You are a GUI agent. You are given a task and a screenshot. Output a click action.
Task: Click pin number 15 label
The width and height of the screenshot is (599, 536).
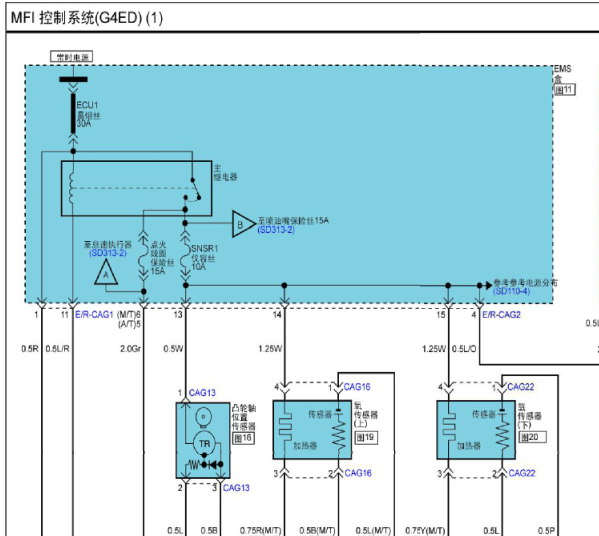click(441, 315)
